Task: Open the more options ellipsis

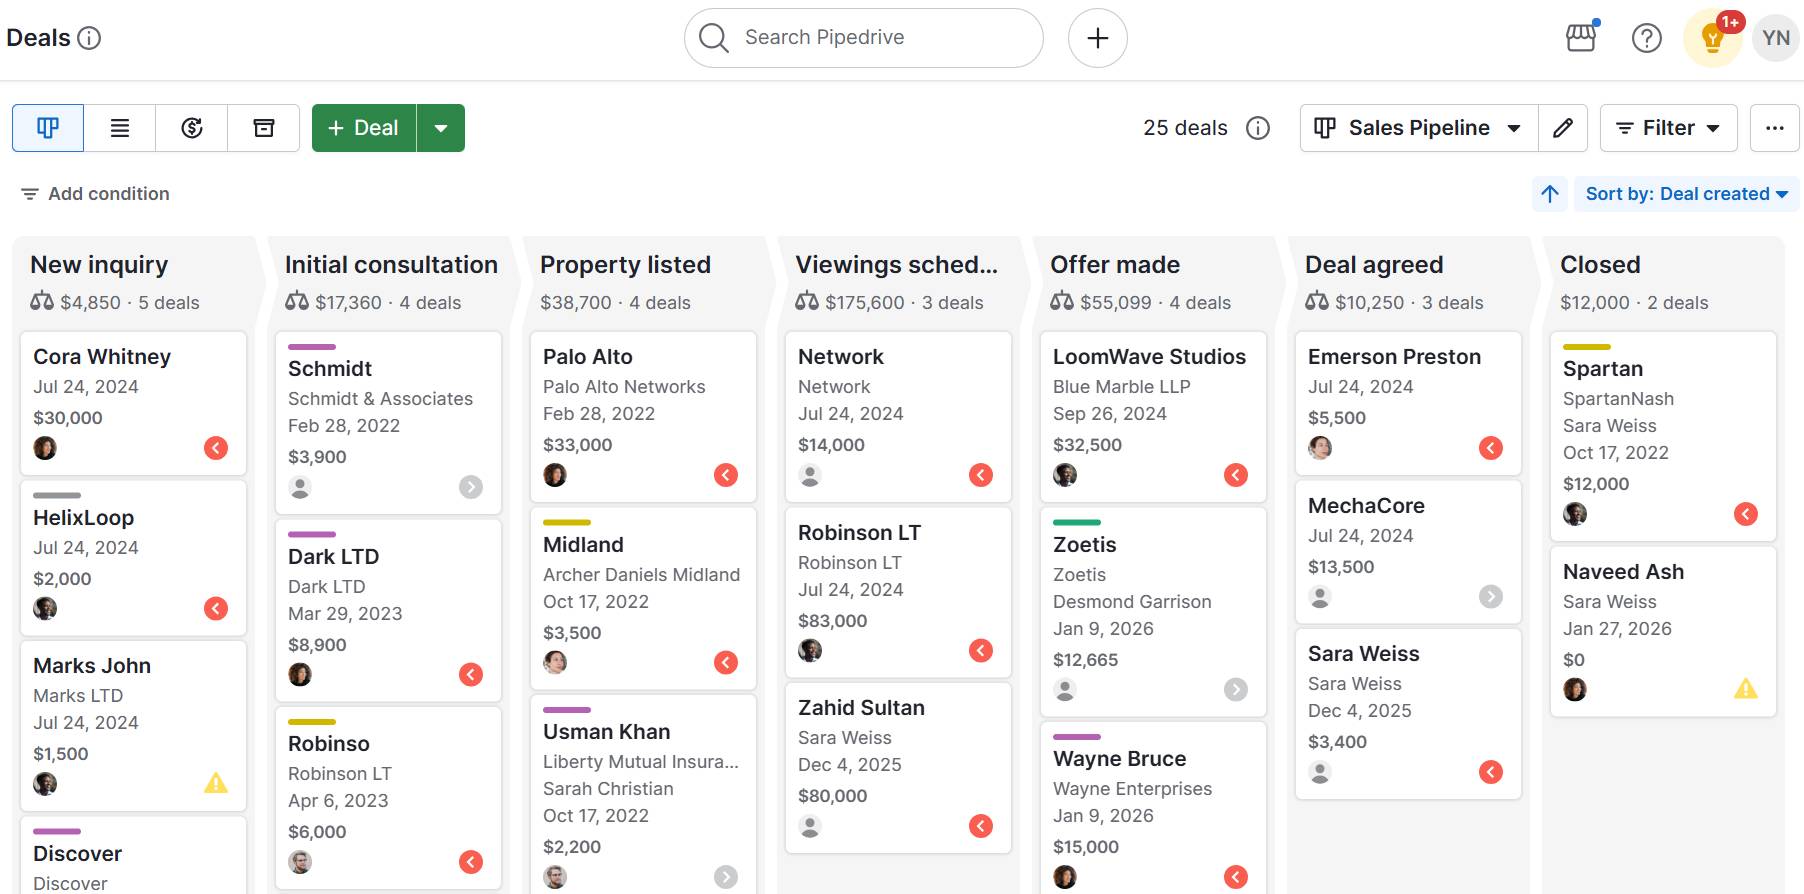Action: (1775, 128)
